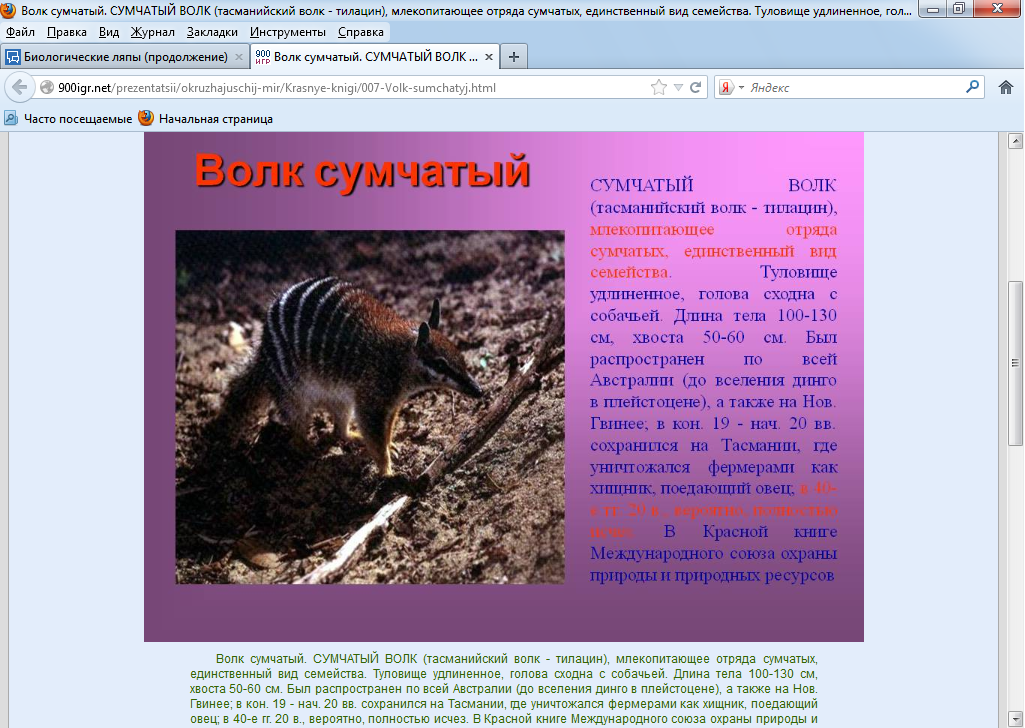The height and width of the screenshot is (728, 1025).
Task: Open the Закладки menu
Action: pyautogui.click(x=211, y=32)
